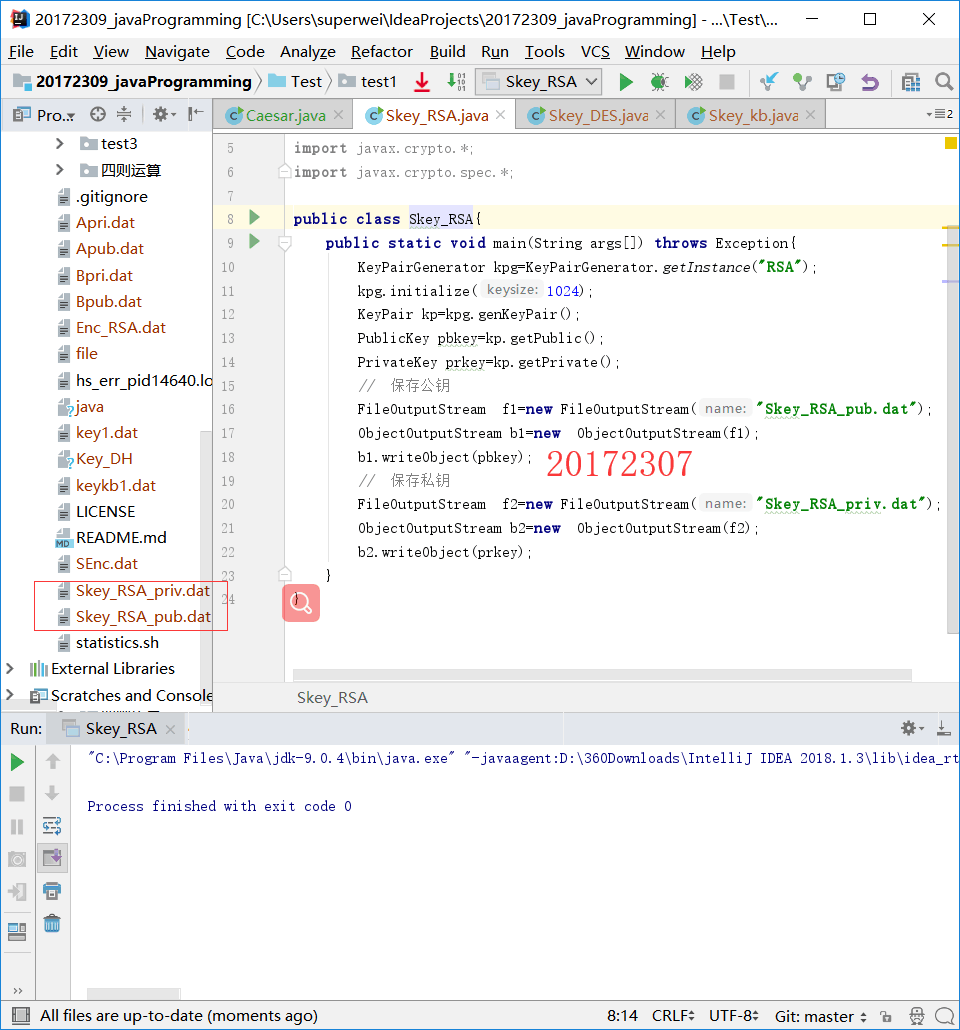Expand the 四则运算 folder
The width and height of the screenshot is (960, 1030).
[x=60, y=169]
